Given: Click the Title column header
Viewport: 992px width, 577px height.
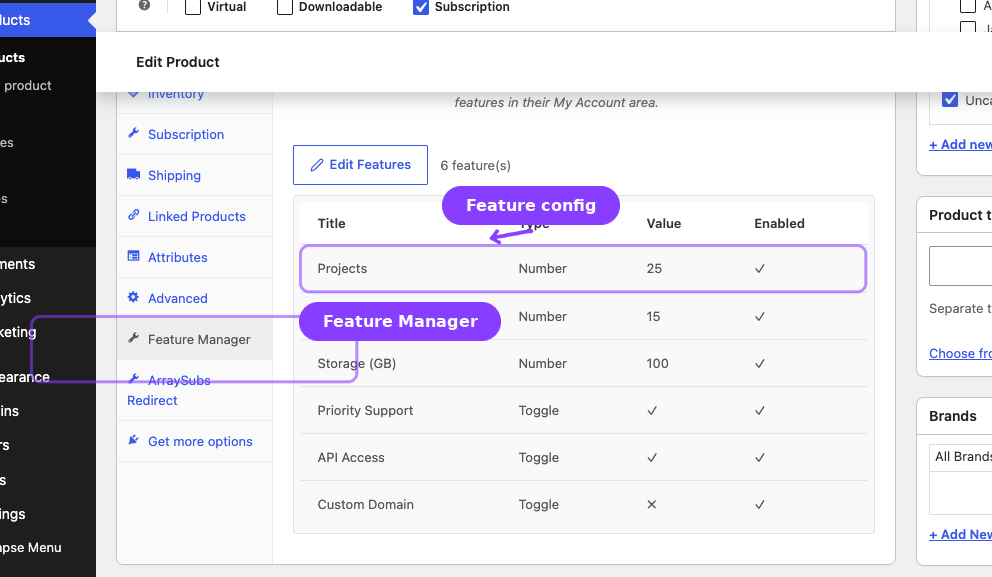Looking at the screenshot, I should 332,223.
